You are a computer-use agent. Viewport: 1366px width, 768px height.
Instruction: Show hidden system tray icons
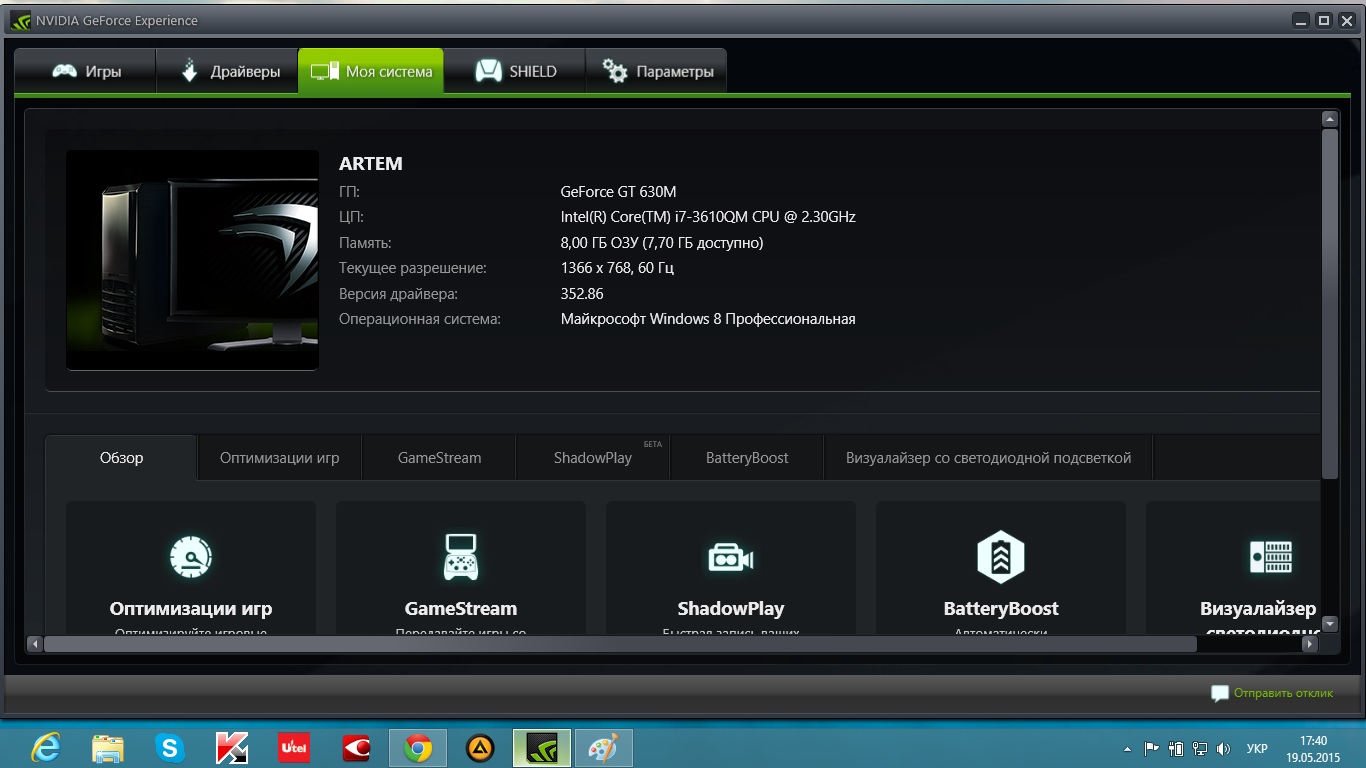point(1128,749)
